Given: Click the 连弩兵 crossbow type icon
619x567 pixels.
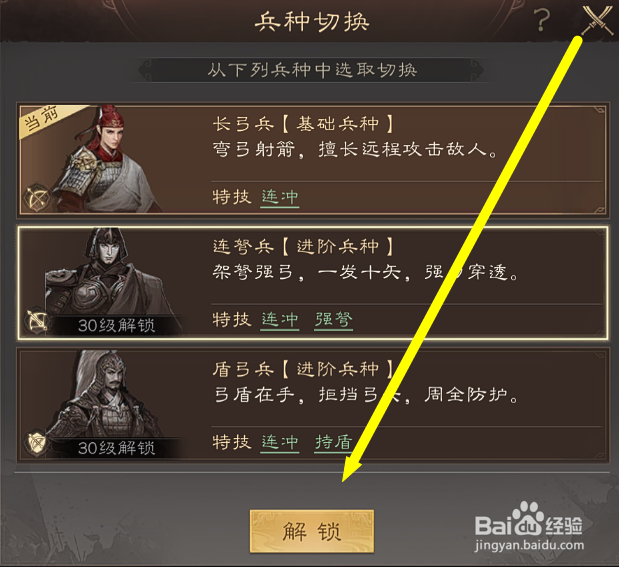Looking at the screenshot, I should [x=36, y=320].
